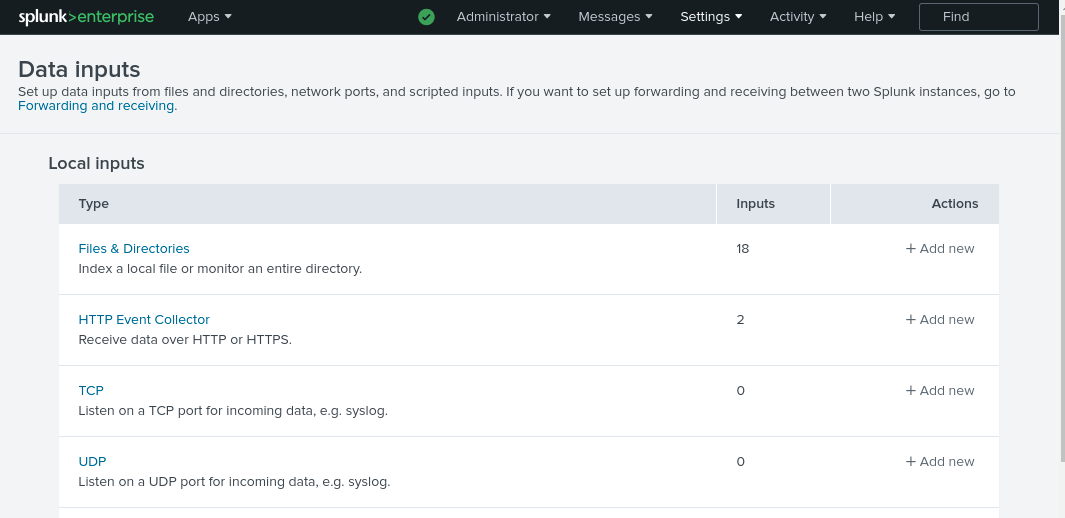Add new TCP input

point(940,390)
